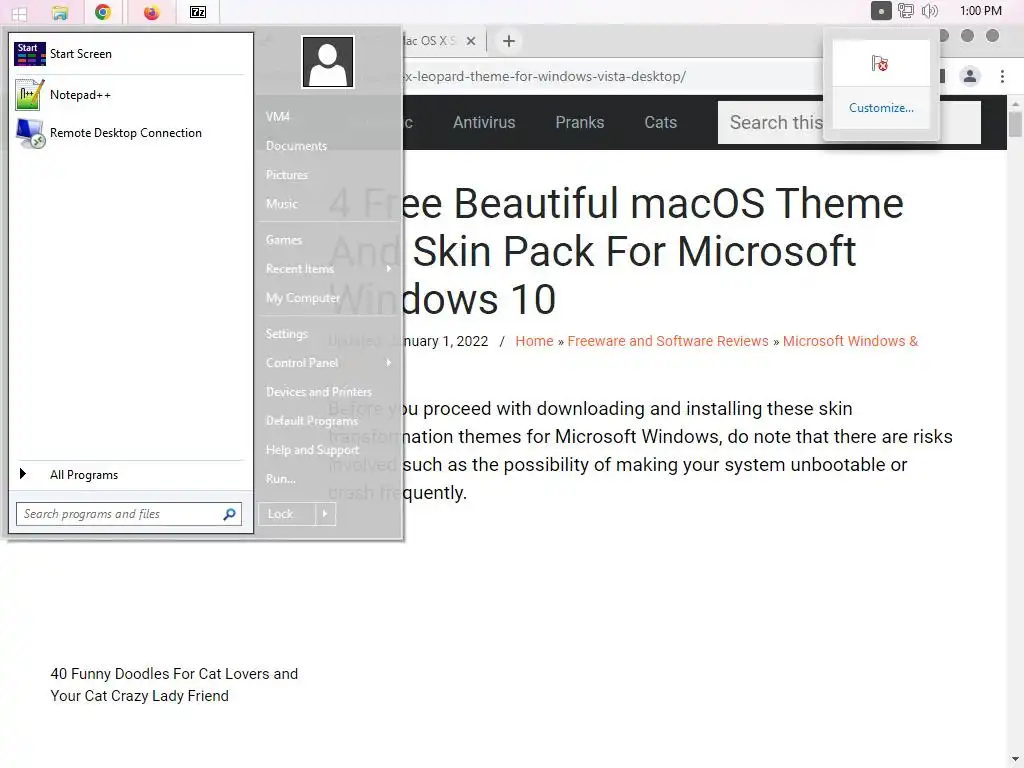The width and height of the screenshot is (1024, 768).
Task: Open a new Chrome tab
Action: click(509, 41)
